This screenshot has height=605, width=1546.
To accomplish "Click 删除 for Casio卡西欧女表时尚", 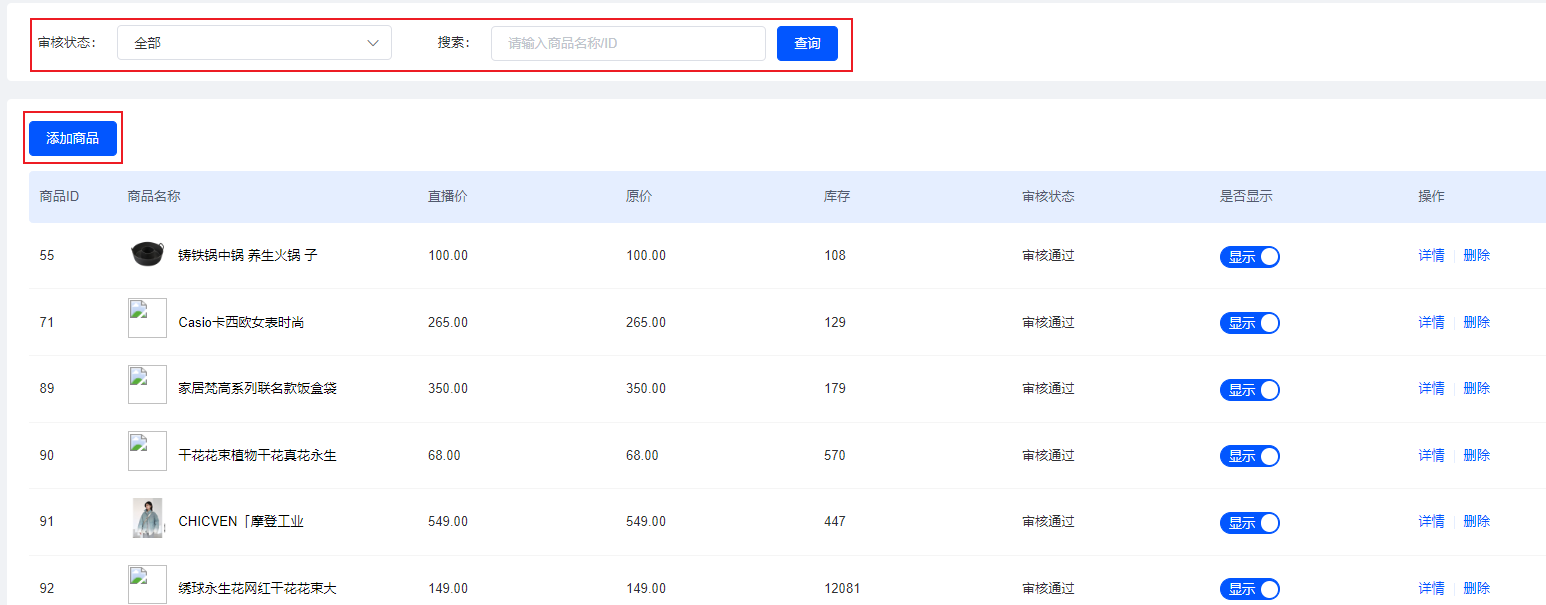I will click(x=1476, y=322).
